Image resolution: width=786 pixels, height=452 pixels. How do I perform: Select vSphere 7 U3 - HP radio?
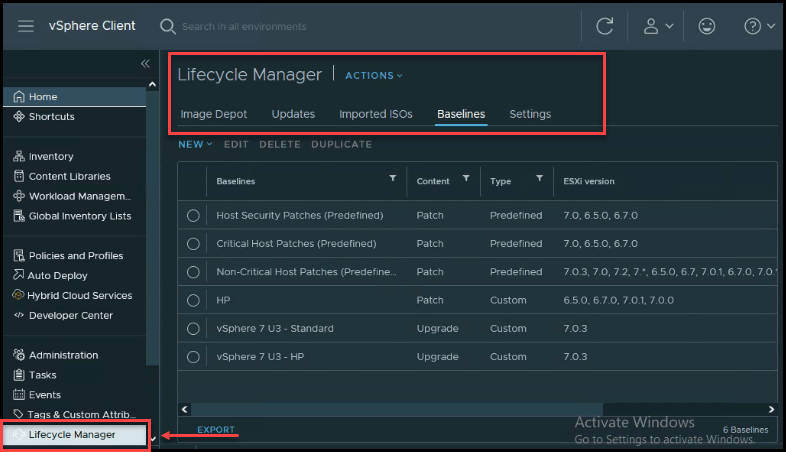[193, 357]
